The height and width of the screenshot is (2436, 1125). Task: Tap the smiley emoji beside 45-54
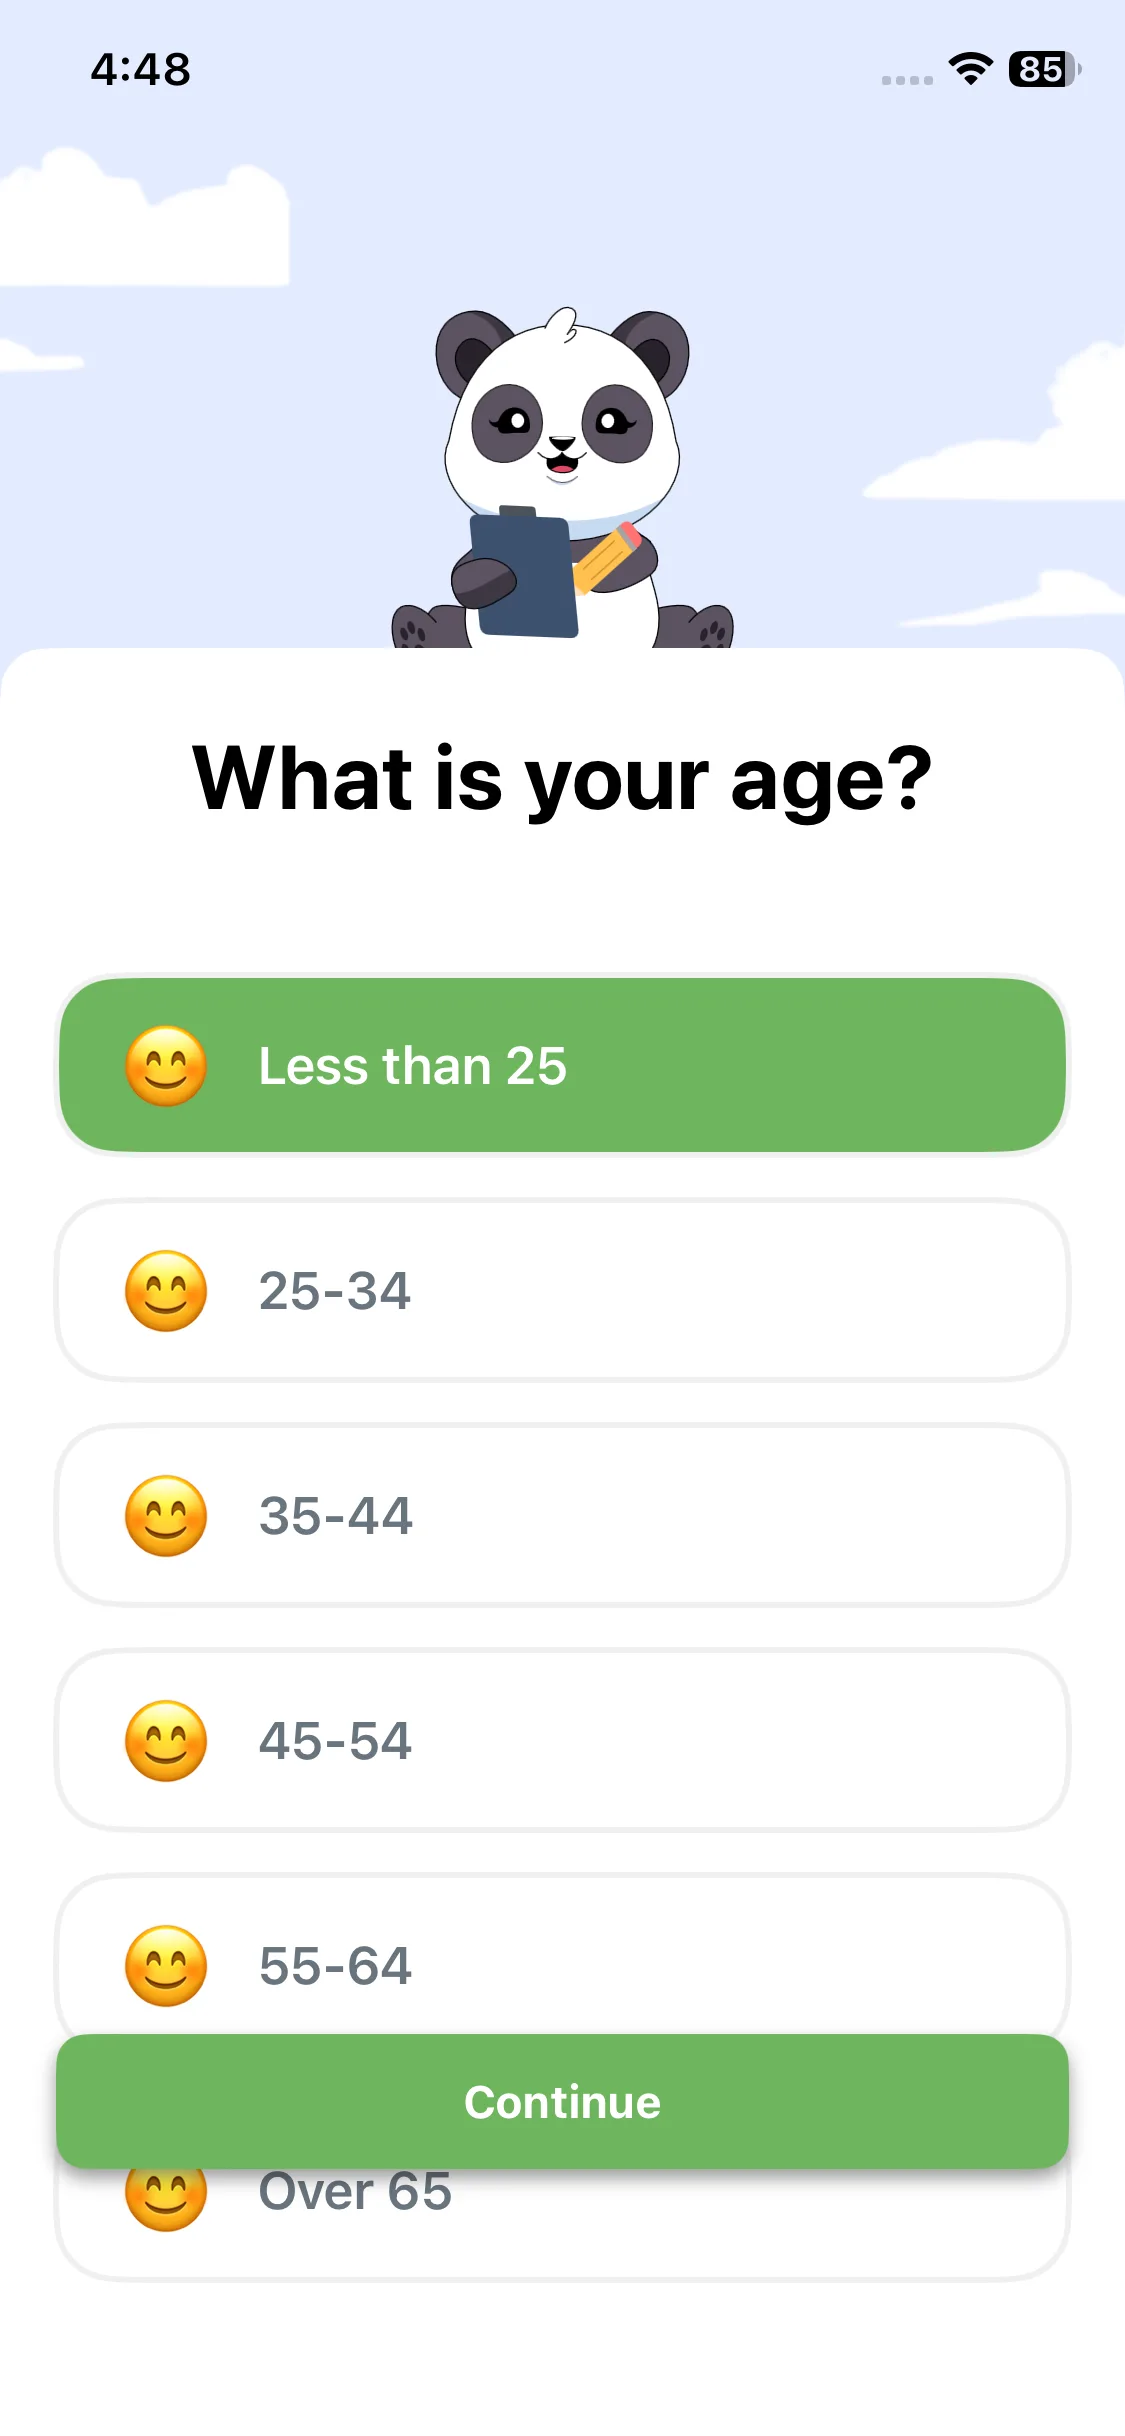click(166, 1741)
